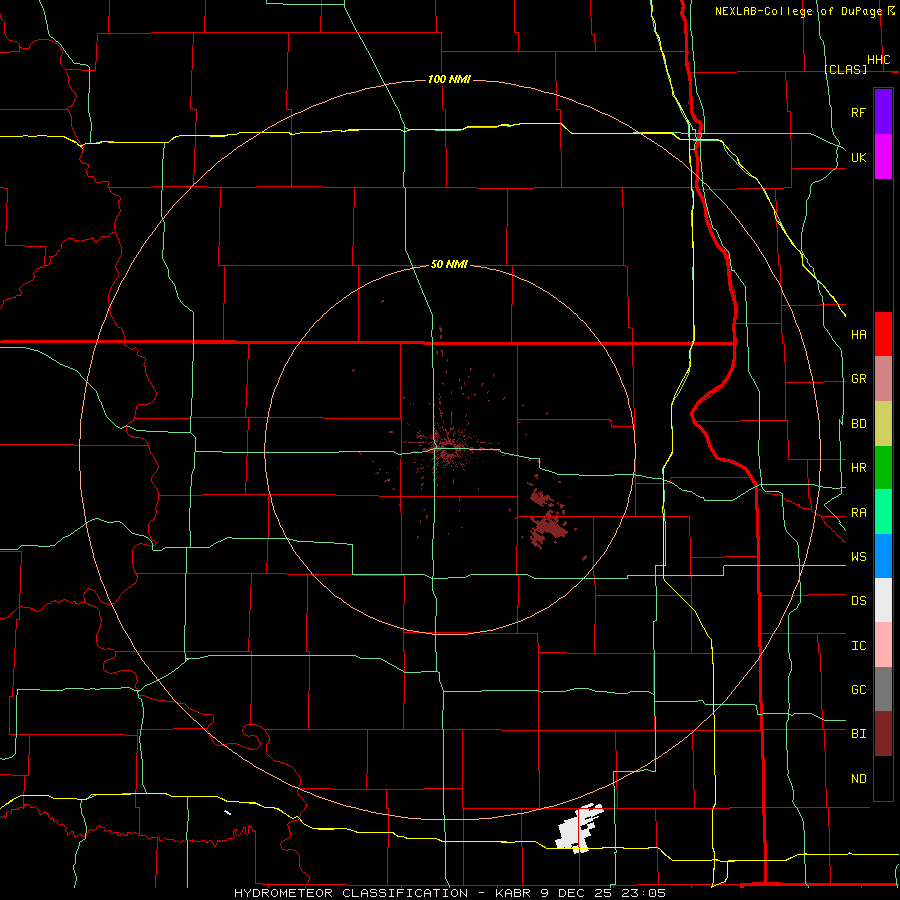Click the HA legend label

(858, 335)
